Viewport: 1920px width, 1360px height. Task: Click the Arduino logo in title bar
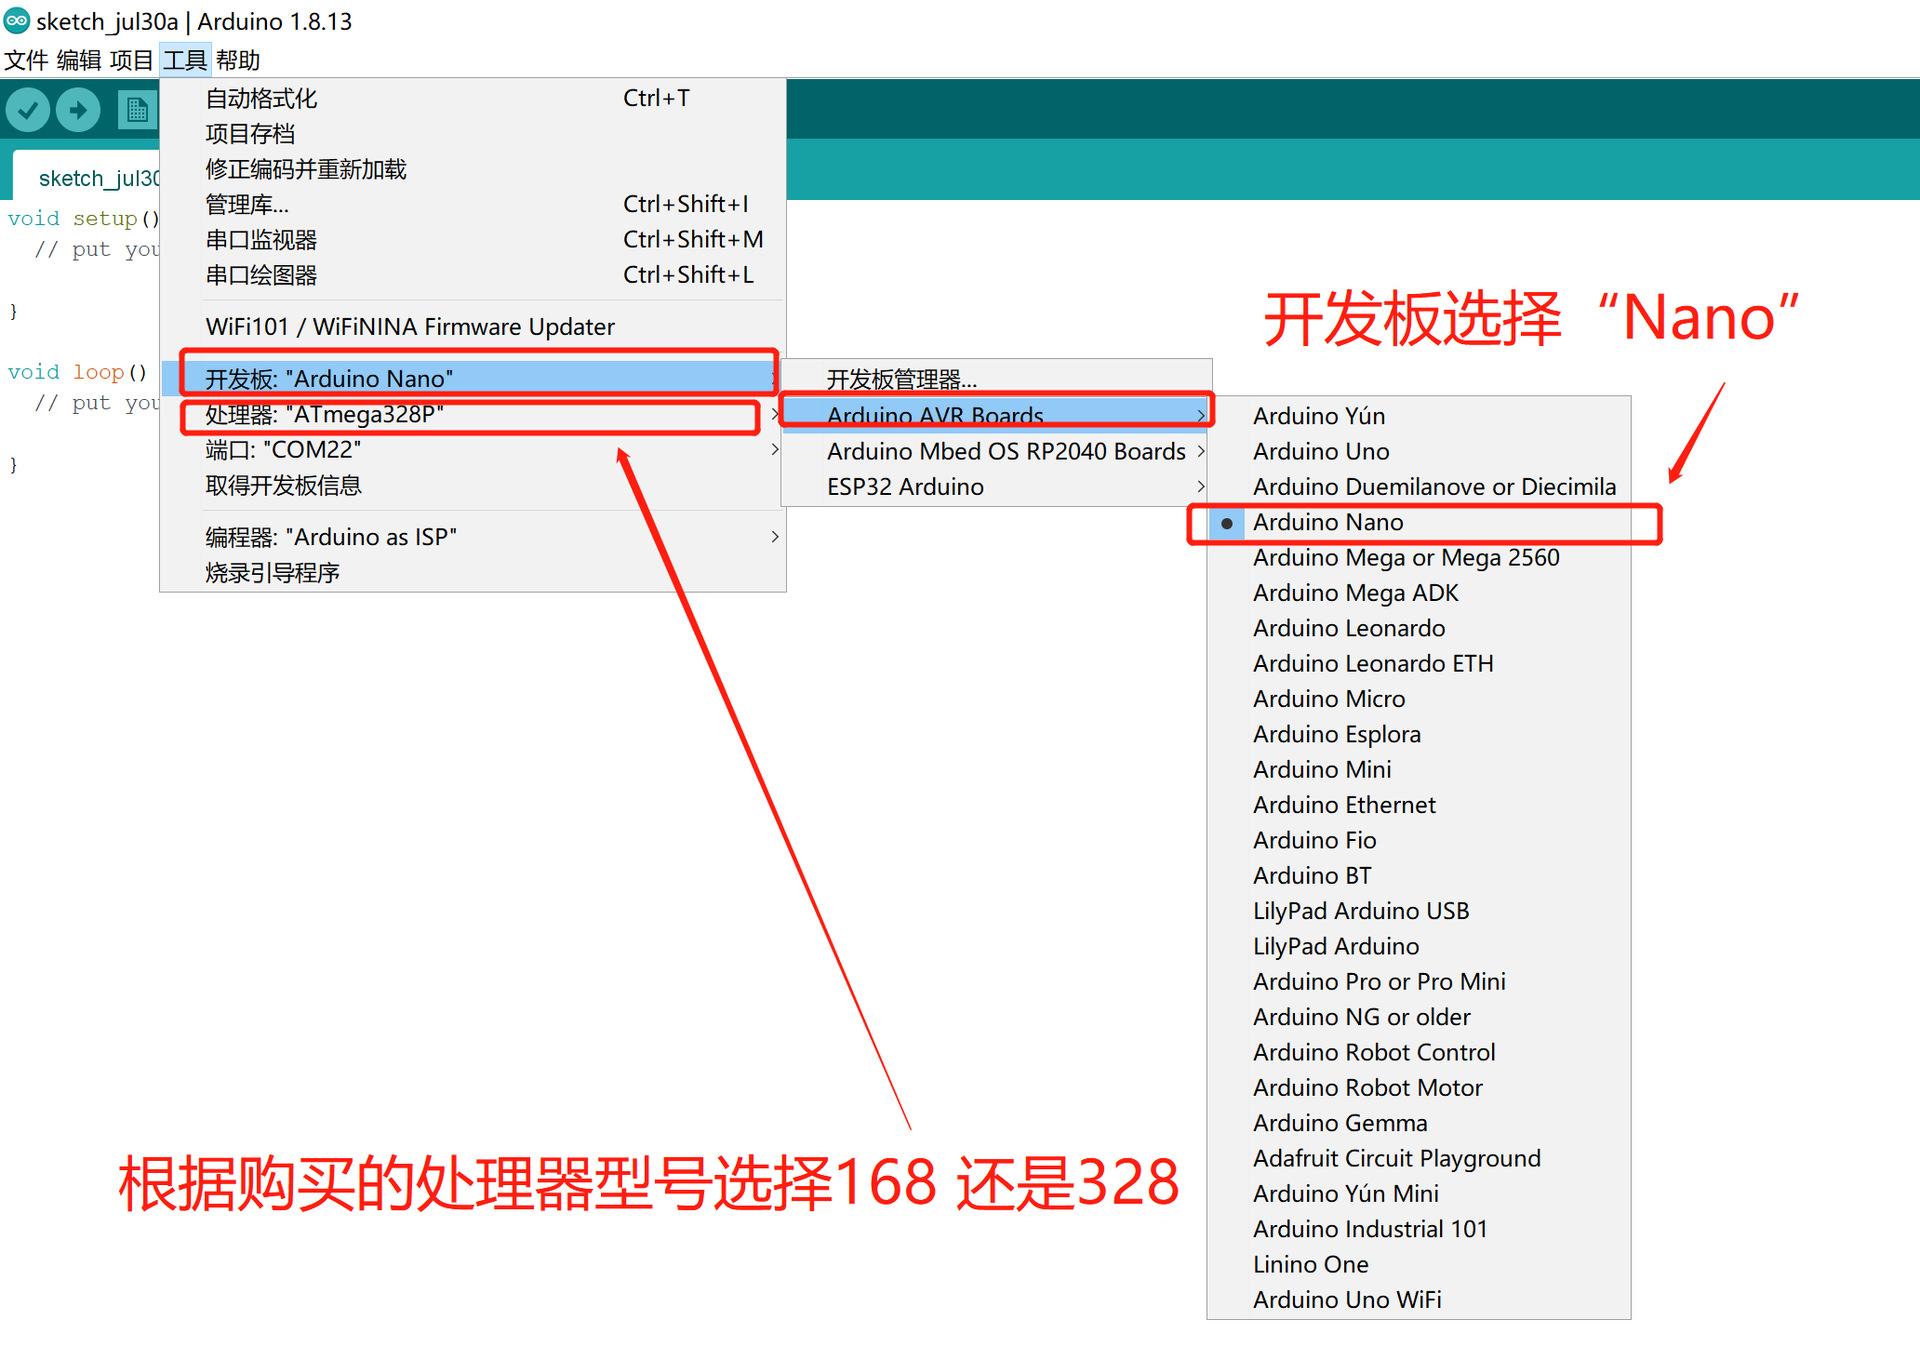tap(17, 20)
